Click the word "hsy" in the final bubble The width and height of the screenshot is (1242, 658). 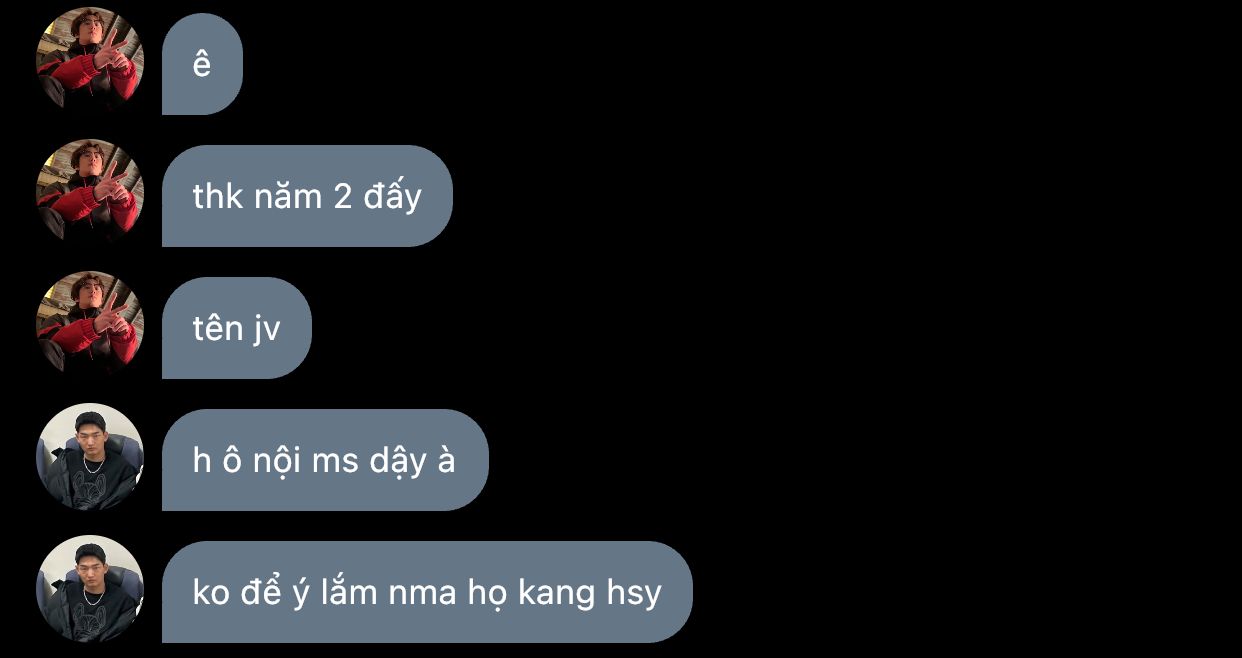click(634, 593)
